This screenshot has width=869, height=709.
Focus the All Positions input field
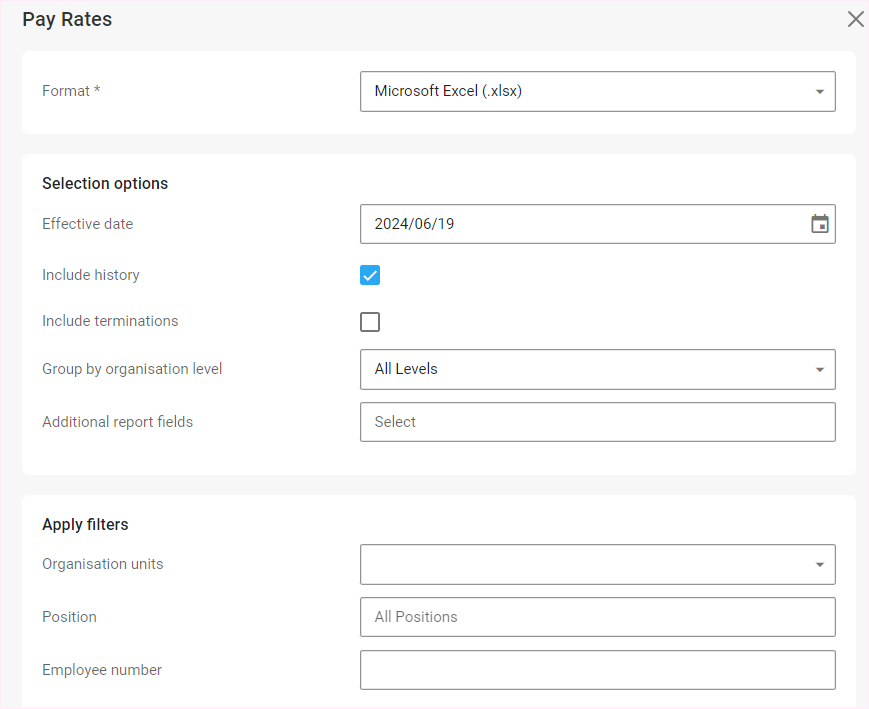coord(597,617)
